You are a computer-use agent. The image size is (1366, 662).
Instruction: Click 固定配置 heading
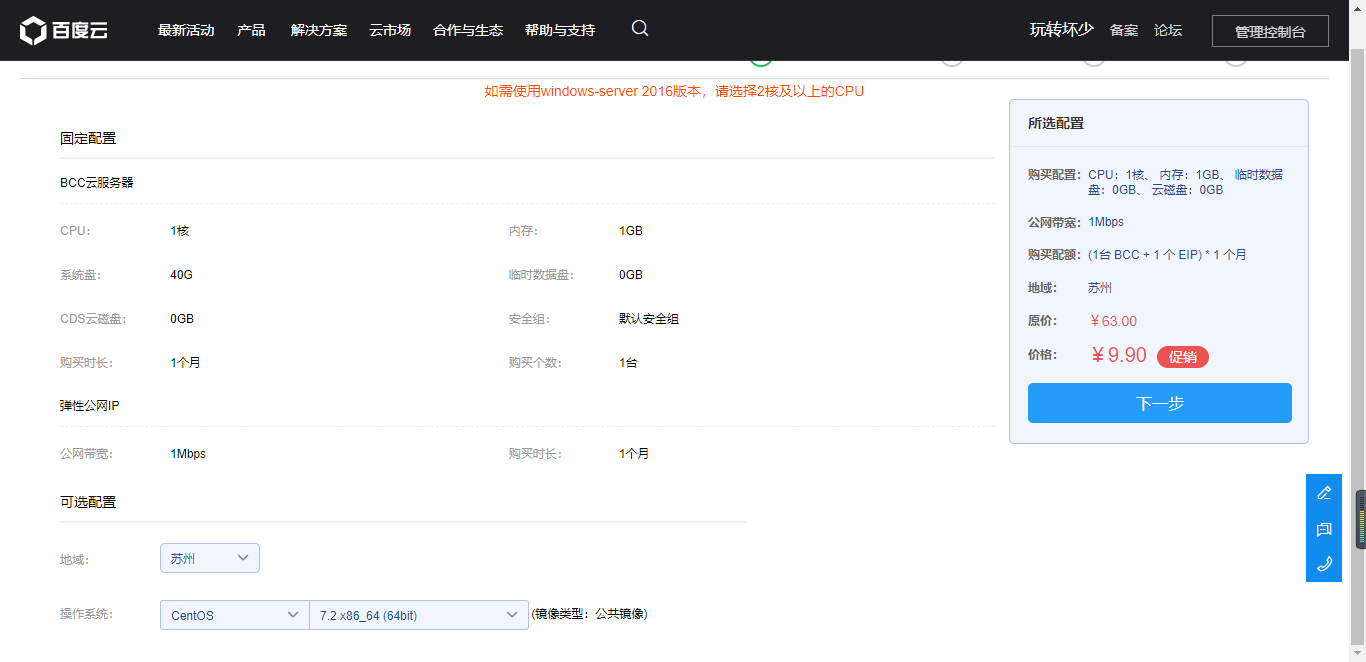pyautogui.click(x=88, y=138)
